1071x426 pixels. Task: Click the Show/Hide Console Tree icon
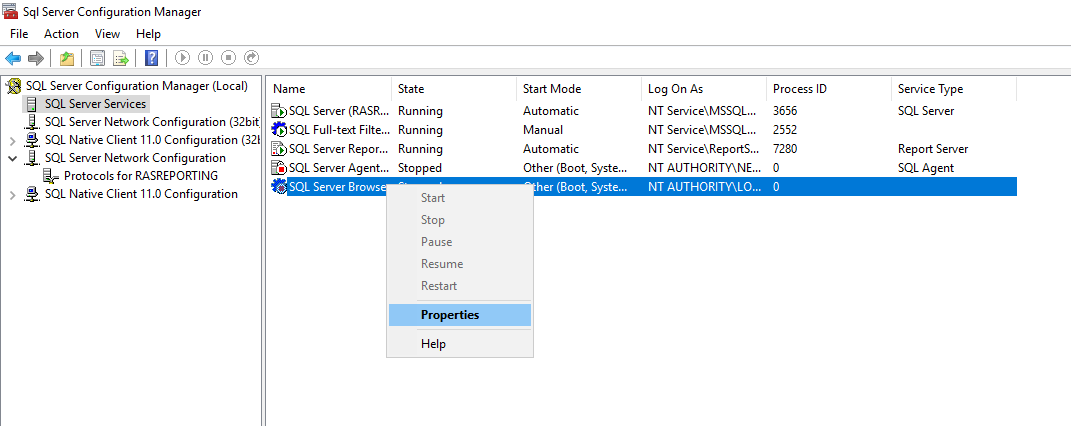(97, 58)
